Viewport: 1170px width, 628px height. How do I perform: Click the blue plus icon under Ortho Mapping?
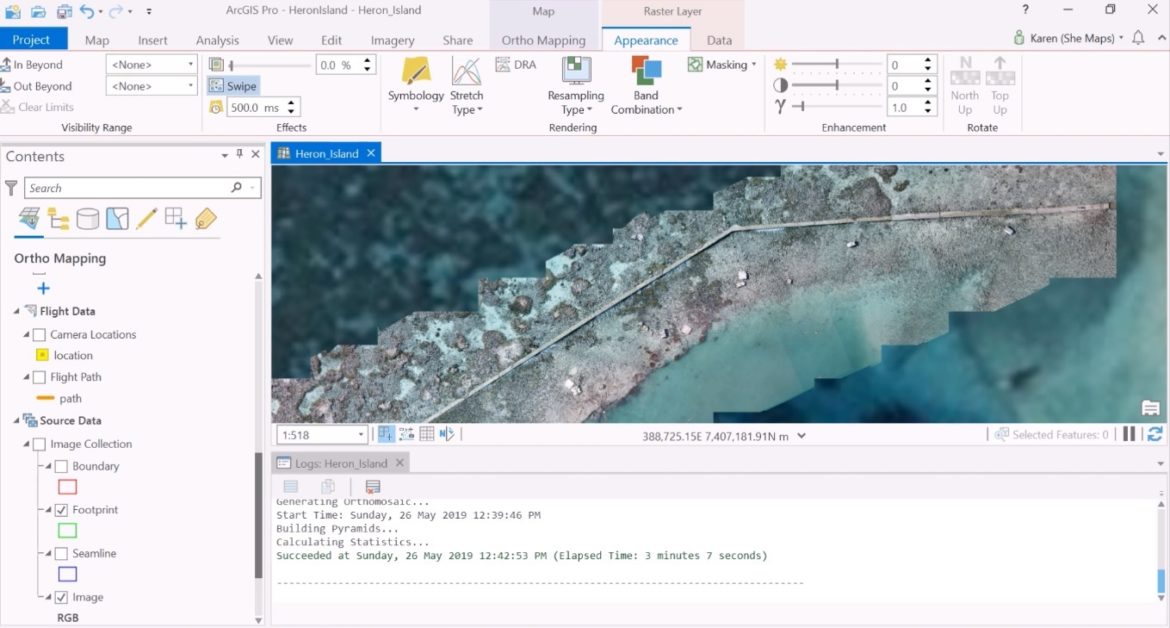click(43, 288)
